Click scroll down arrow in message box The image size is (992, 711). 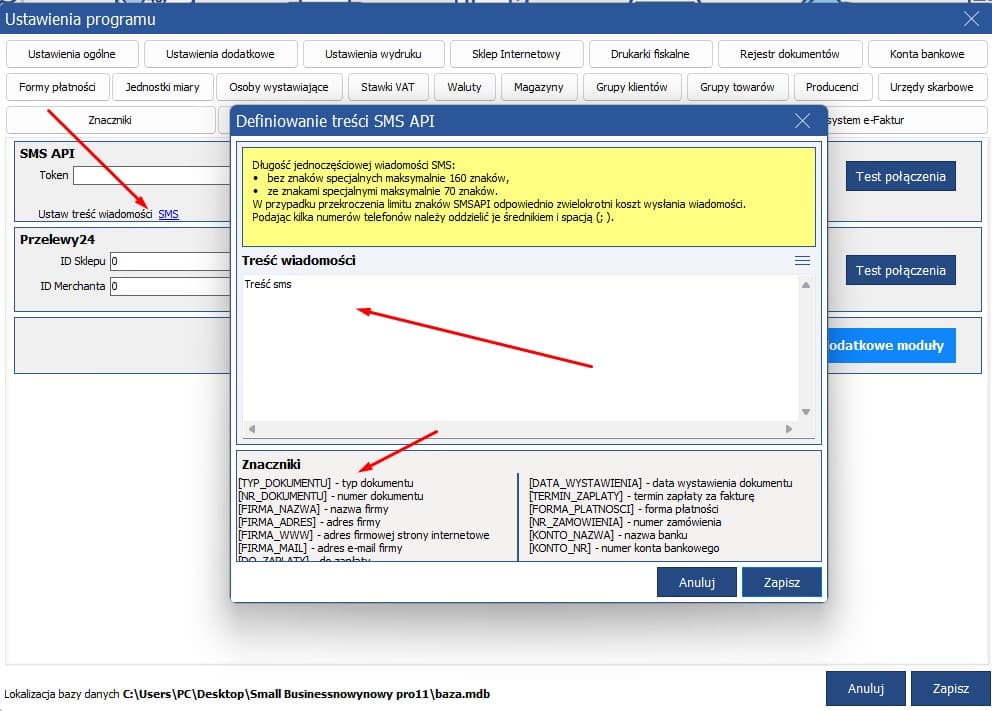(806, 412)
